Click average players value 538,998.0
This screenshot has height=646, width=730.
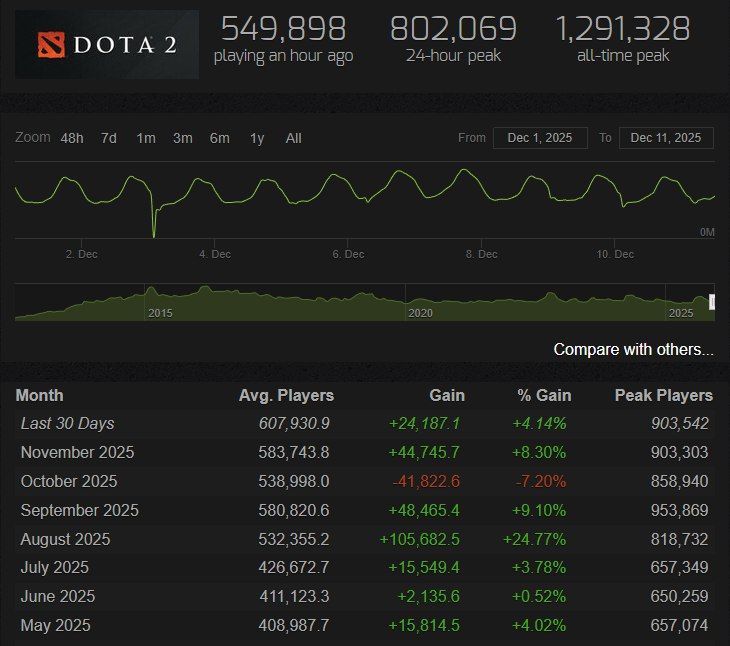(294, 481)
